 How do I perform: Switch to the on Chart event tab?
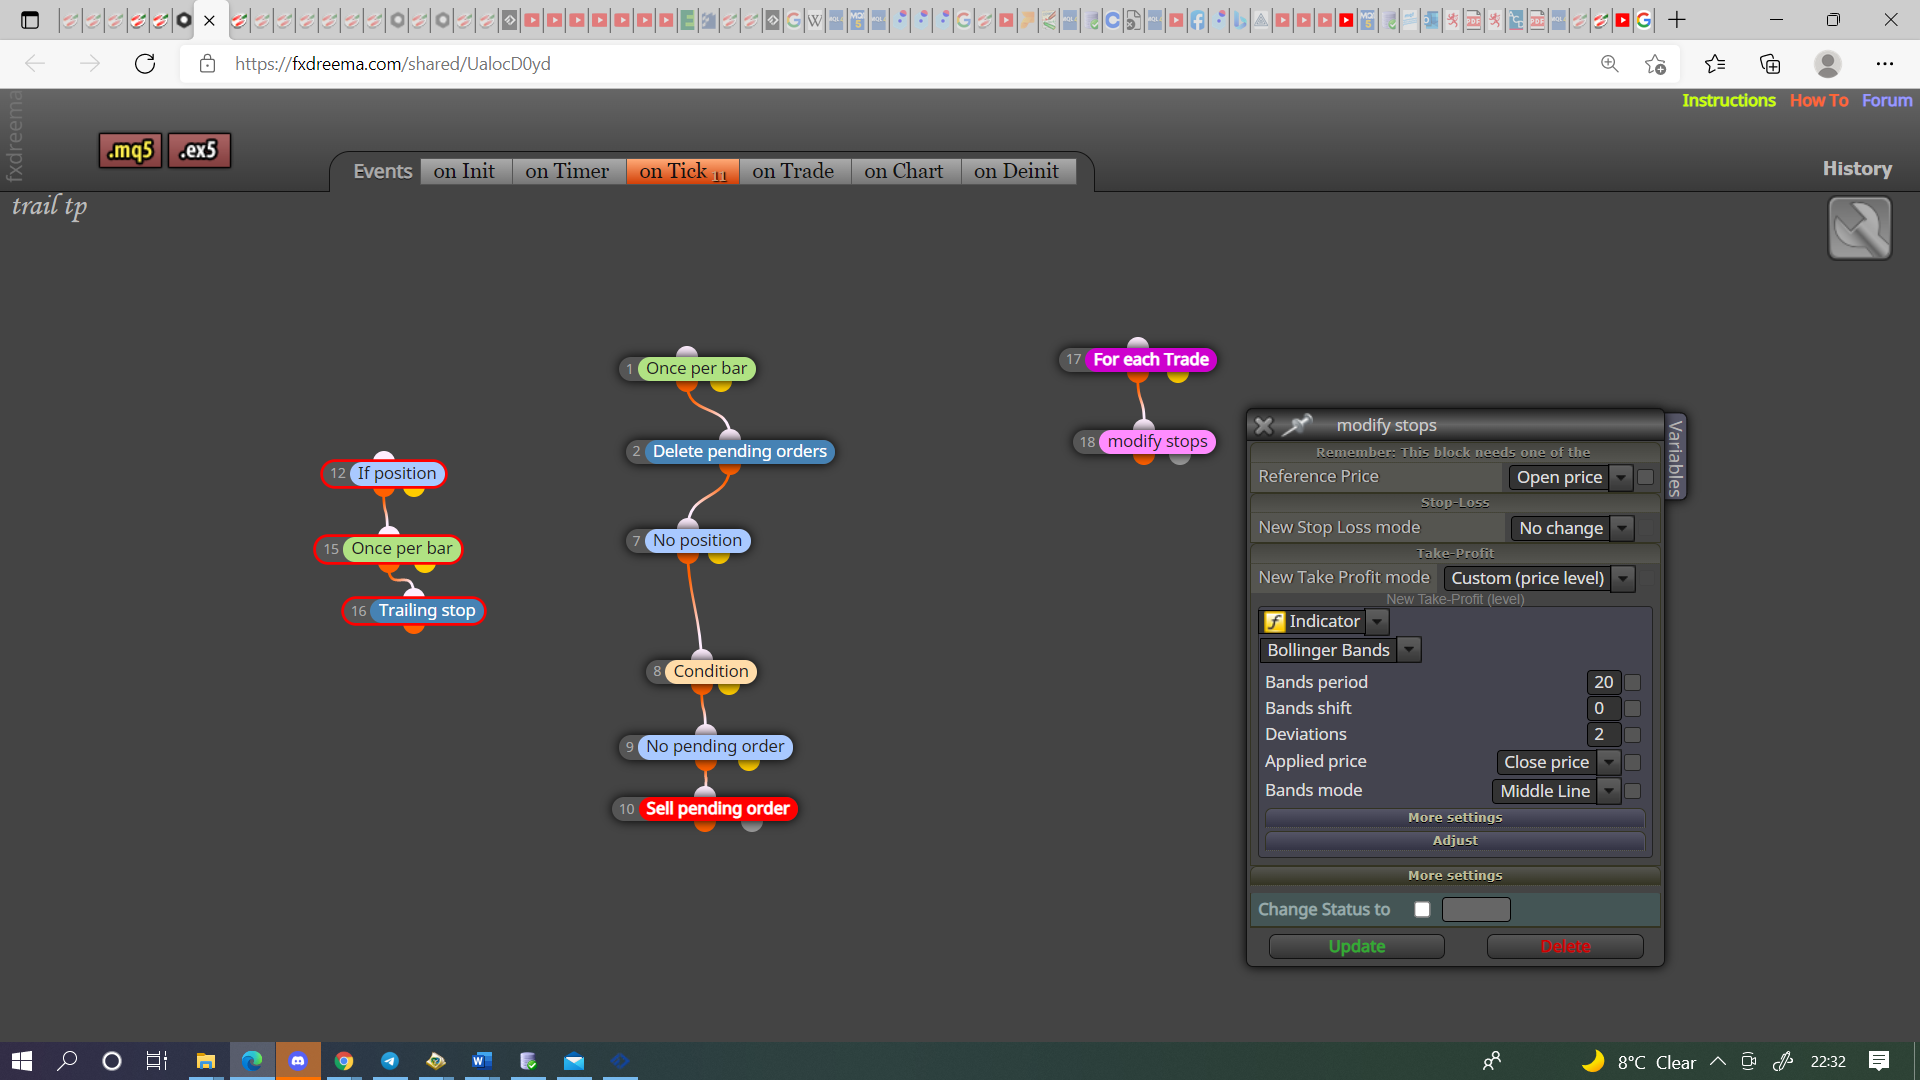point(904,172)
